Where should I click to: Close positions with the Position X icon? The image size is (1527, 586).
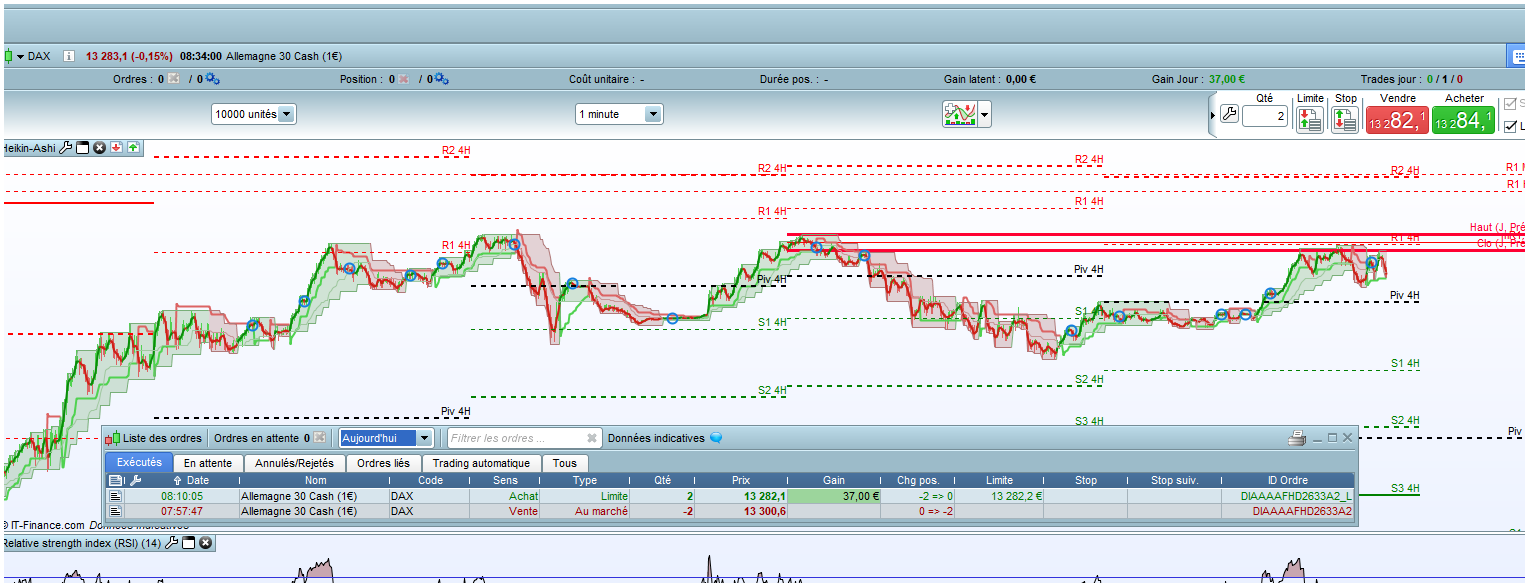[x=404, y=79]
